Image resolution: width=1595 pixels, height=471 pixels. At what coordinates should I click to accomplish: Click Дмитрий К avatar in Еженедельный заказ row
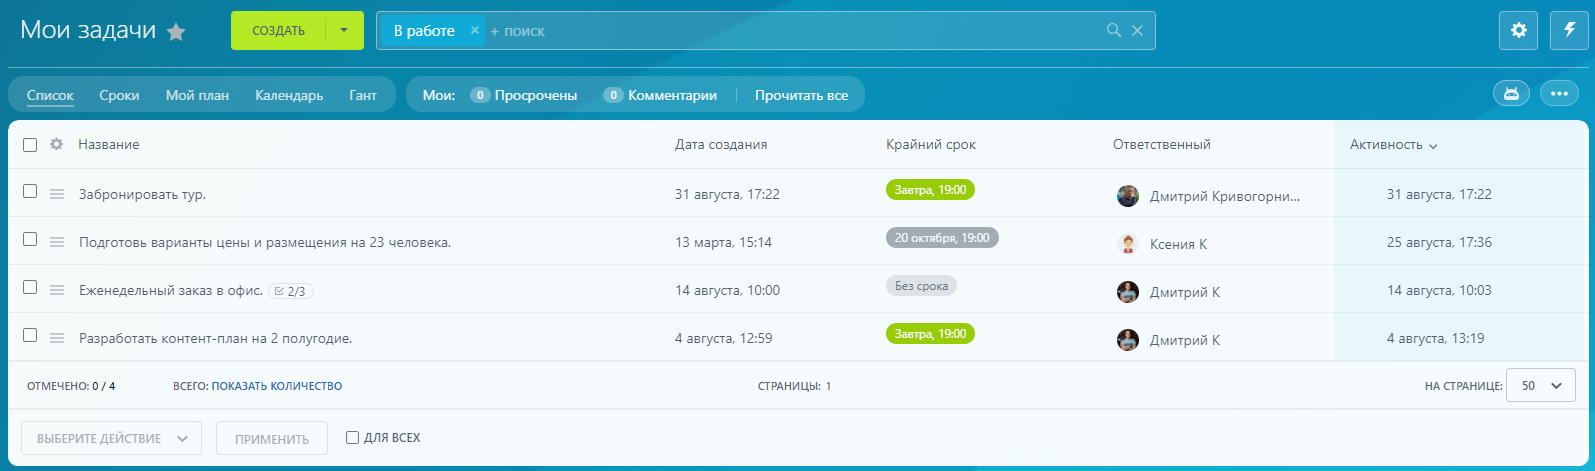(x=1128, y=292)
